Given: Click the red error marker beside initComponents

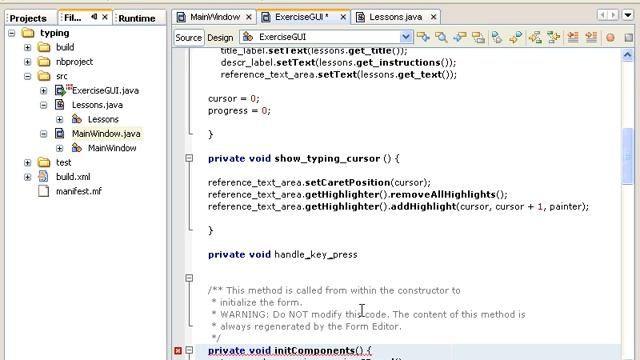Looking at the screenshot, I should [178, 351].
